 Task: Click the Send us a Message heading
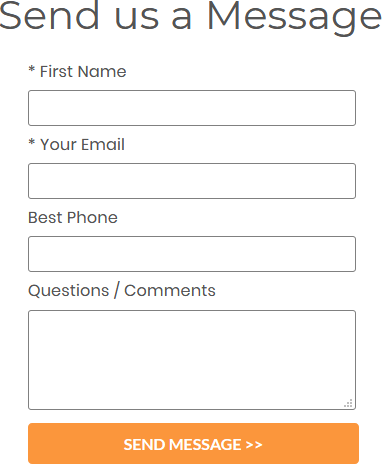(190, 16)
